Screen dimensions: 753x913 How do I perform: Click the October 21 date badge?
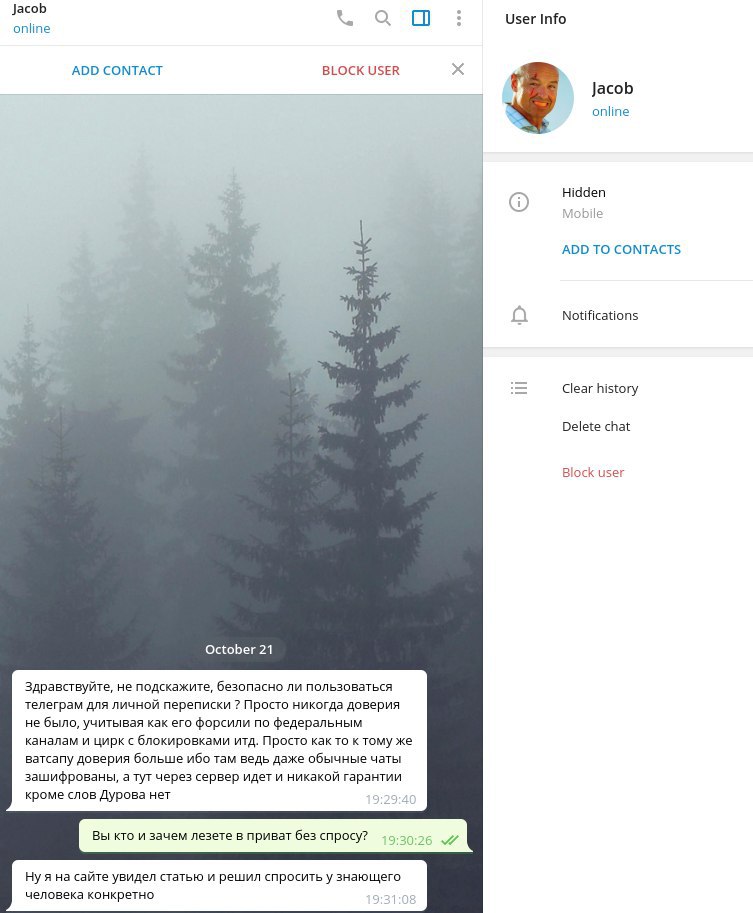[x=239, y=649]
